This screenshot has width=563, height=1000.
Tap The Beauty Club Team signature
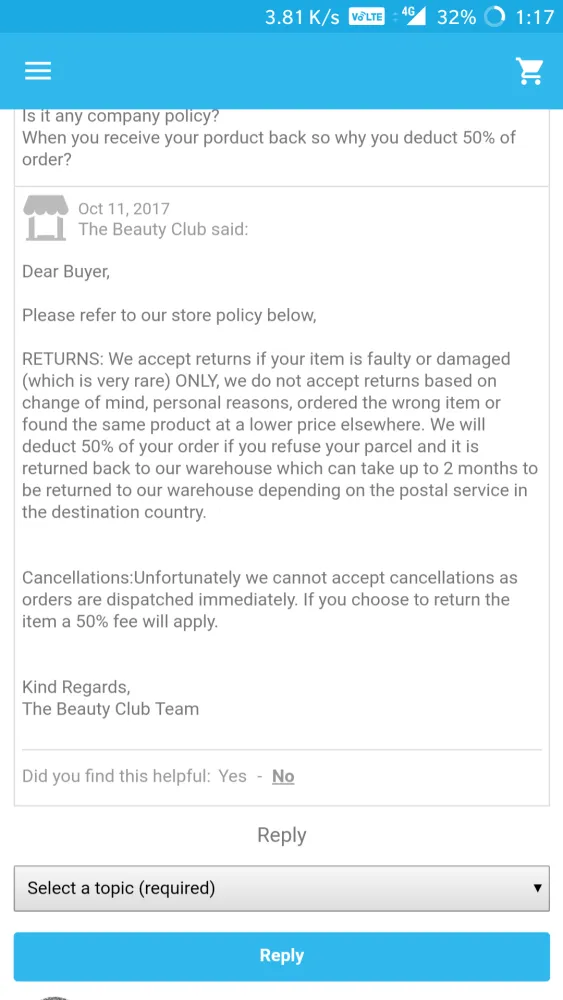(110, 709)
